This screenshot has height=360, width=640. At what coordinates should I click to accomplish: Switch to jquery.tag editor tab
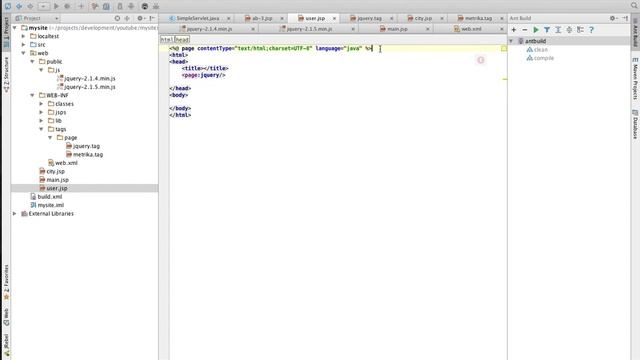369,18
